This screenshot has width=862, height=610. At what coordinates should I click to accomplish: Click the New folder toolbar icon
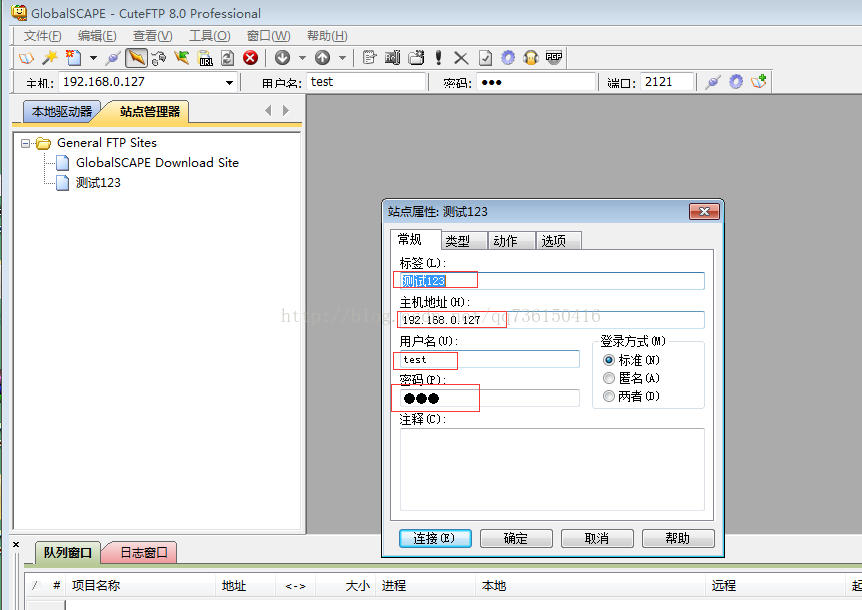click(416, 58)
